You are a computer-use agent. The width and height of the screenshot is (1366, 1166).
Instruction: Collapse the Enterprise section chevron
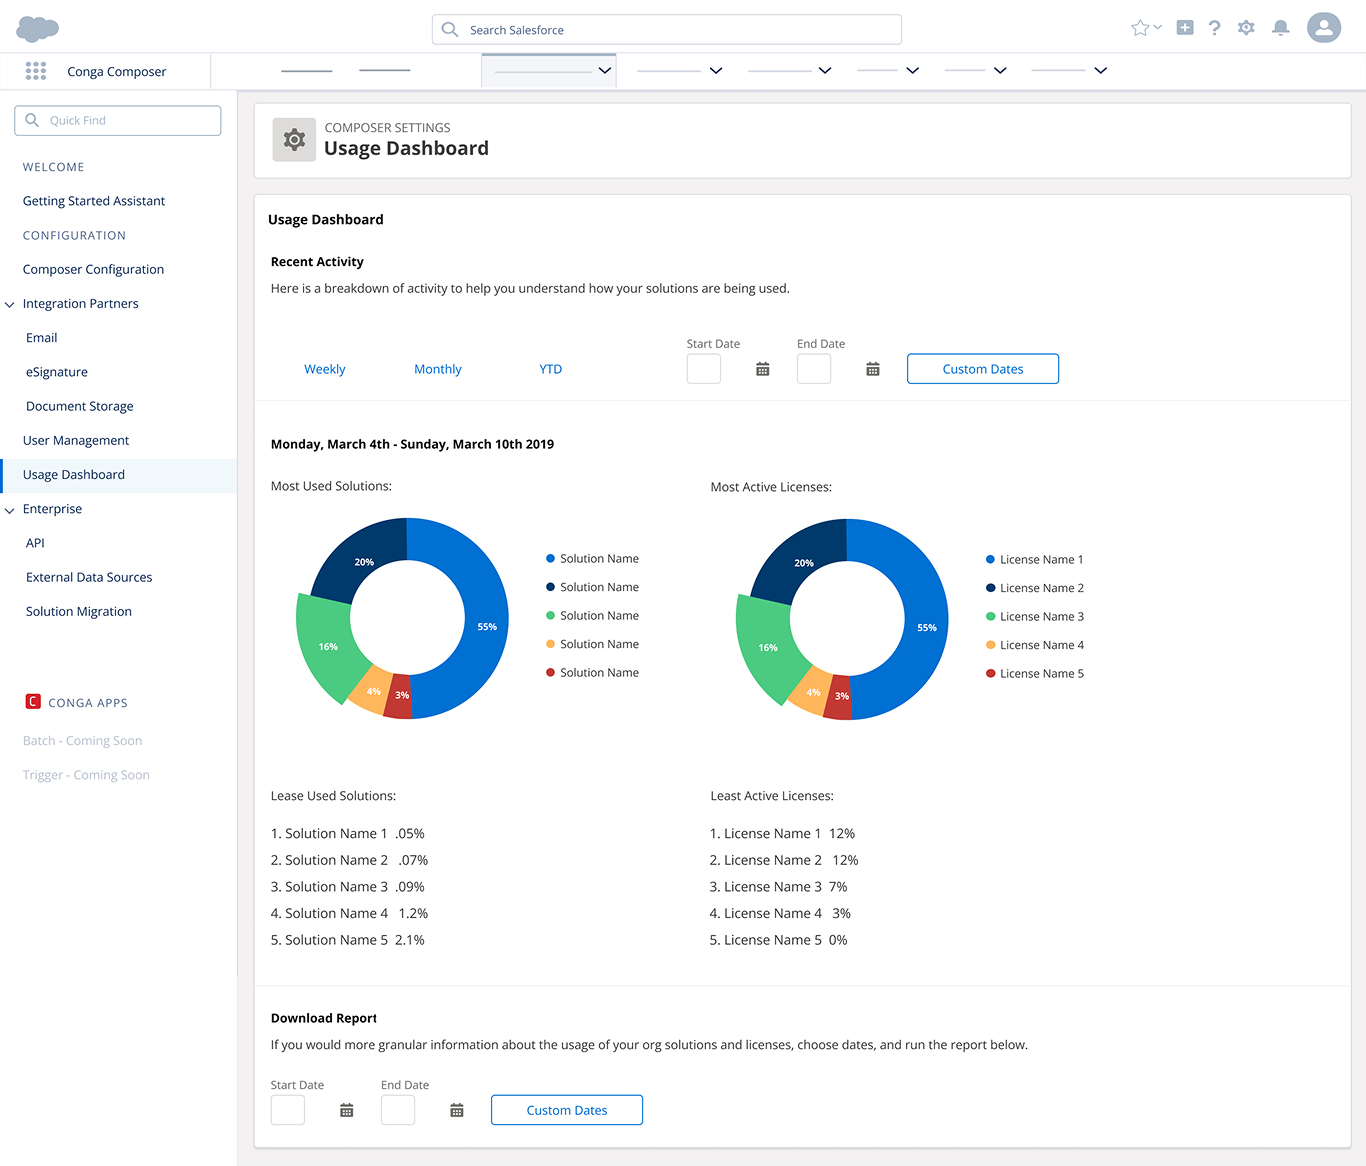pyautogui.click(x=10, y=510)
